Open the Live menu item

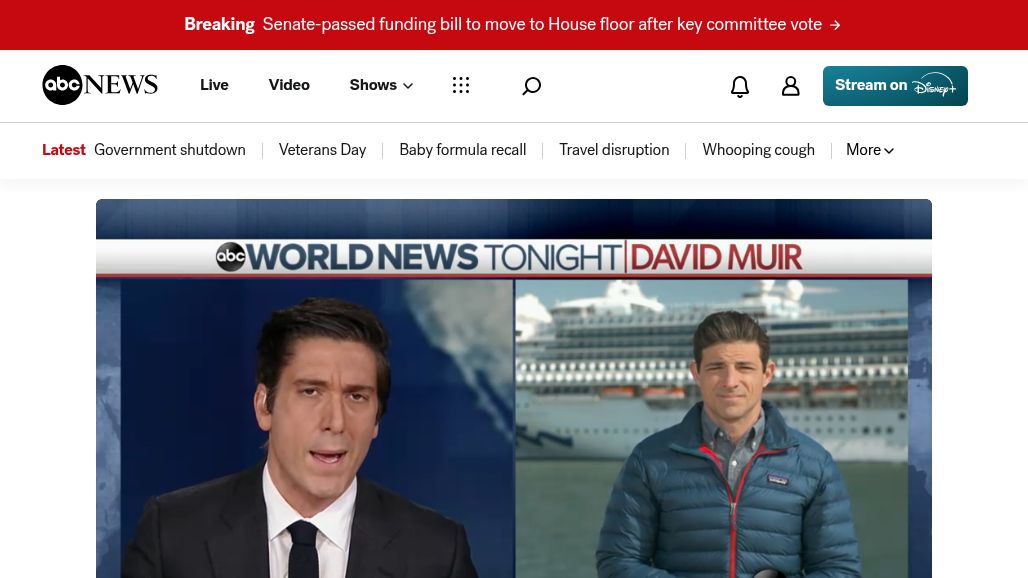click(214, 86)
